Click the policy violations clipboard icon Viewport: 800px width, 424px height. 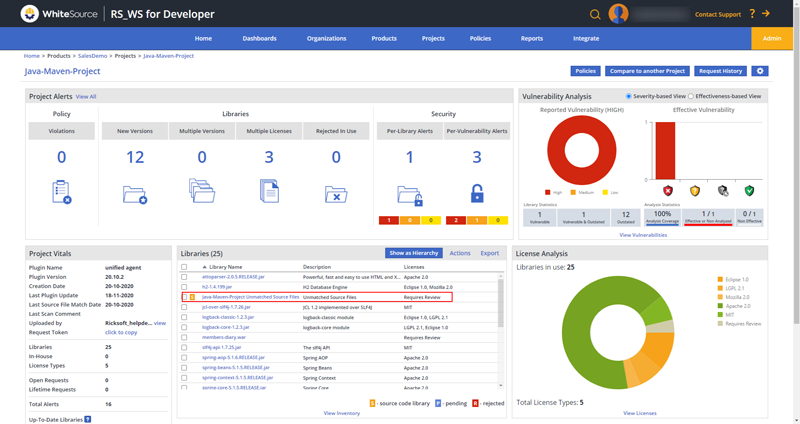[62, 192]
